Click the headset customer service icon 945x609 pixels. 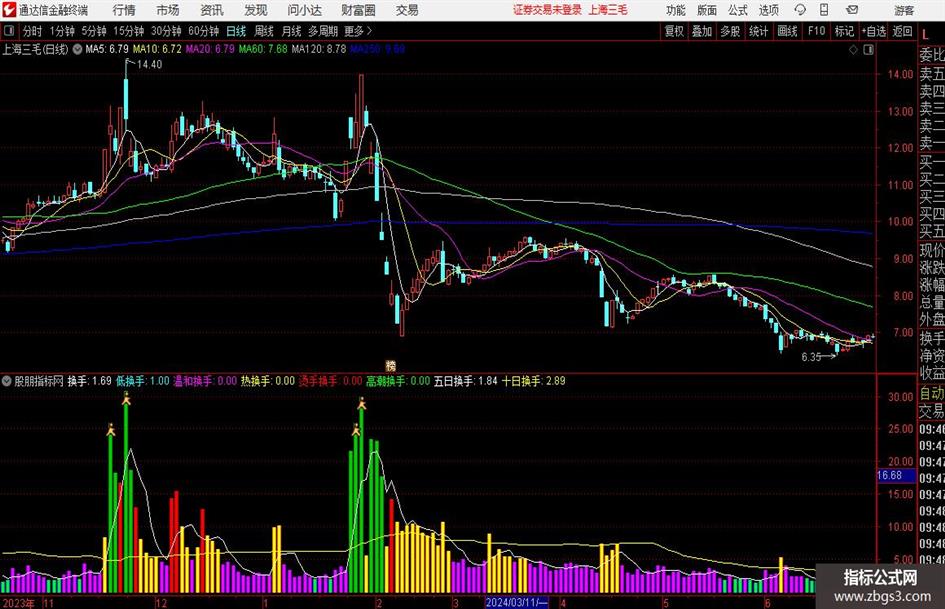(x=800, y=10)
